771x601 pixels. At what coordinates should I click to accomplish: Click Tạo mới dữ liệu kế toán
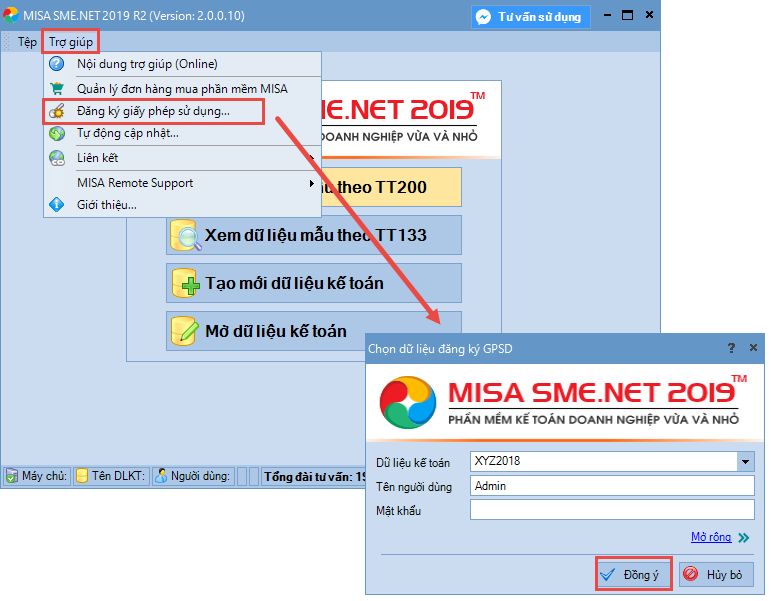tap(314, 283)
